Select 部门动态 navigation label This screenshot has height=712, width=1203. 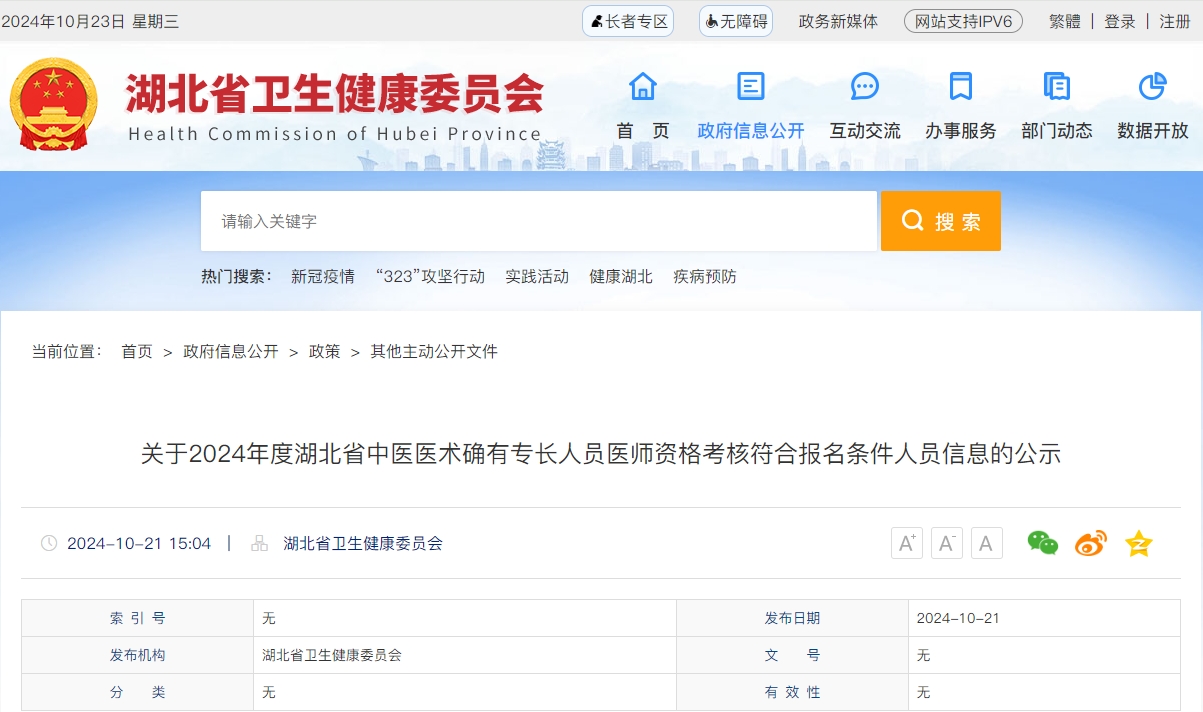click(x=1057, y=131)
